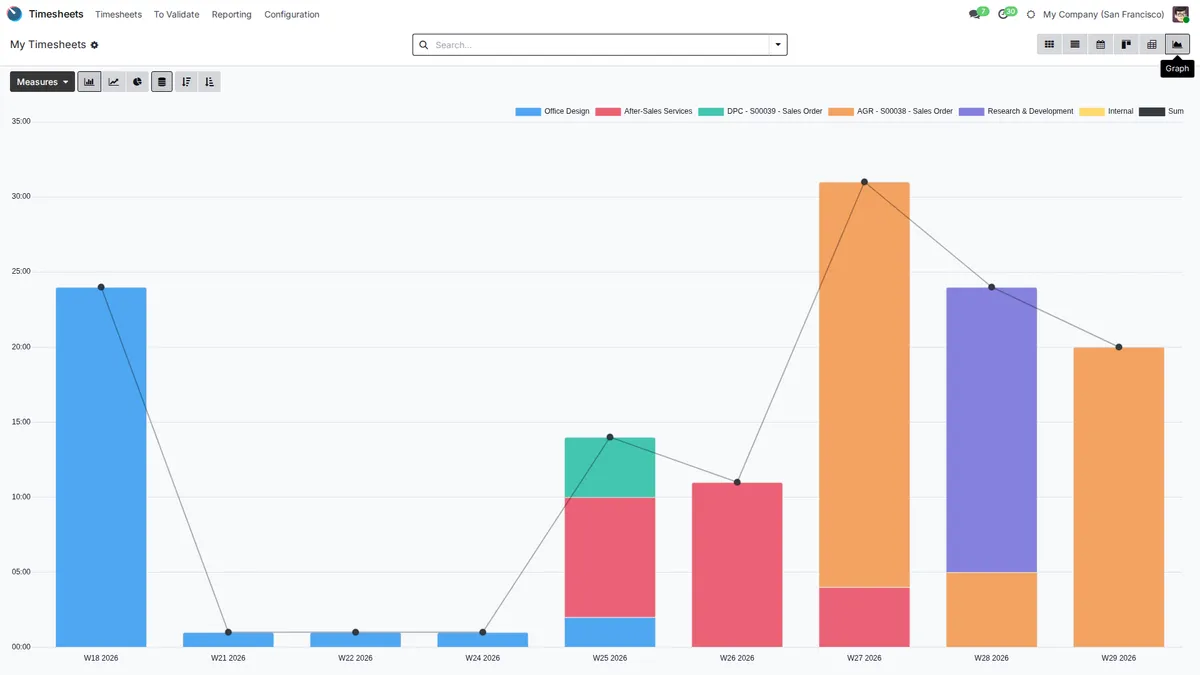This screenshot has height=675, width=1200.
Task: Open My Timesheets settings gear
Action: pyautogui.click(x=95, y=45)
